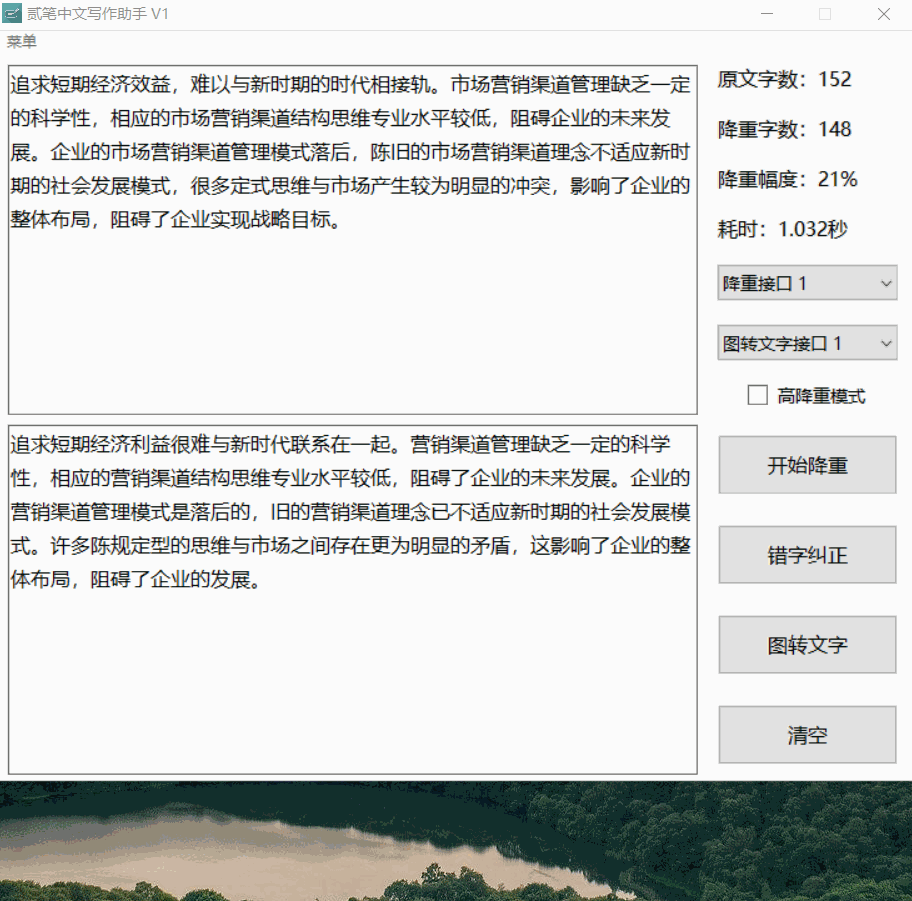Image resolution: width=912 pixels, height=901 pixels.
Task: Minimize the 贰笔中文写作助手 window
Action: pos(767,14)
